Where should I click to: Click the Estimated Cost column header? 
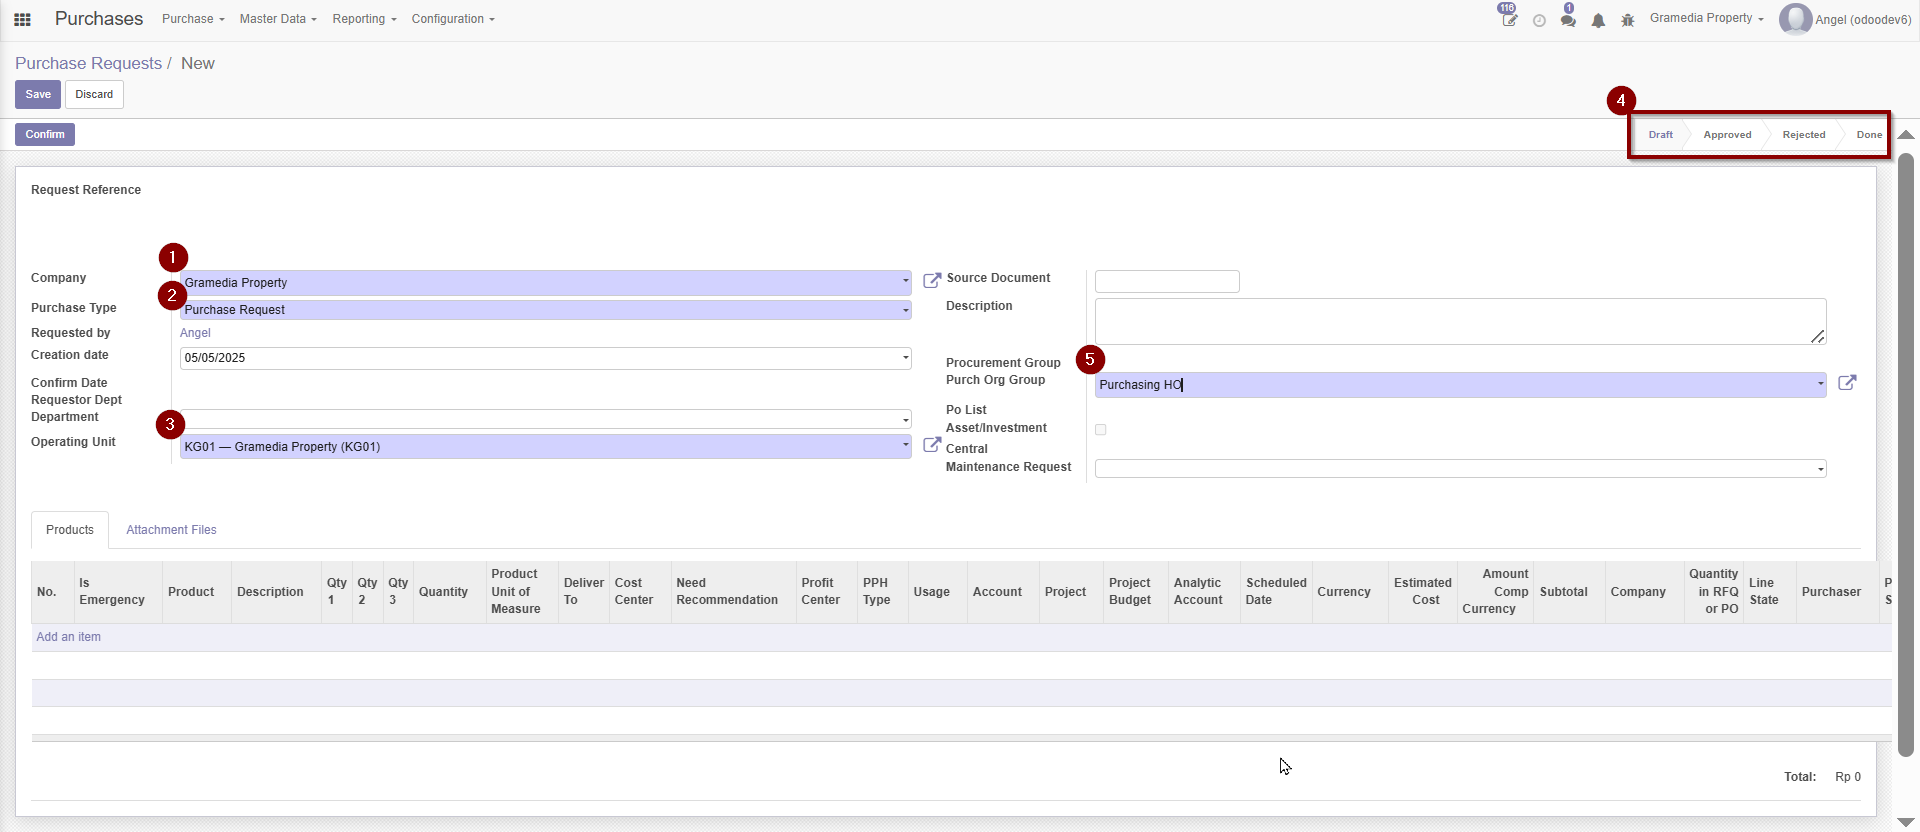click(x=1422, y=592)
